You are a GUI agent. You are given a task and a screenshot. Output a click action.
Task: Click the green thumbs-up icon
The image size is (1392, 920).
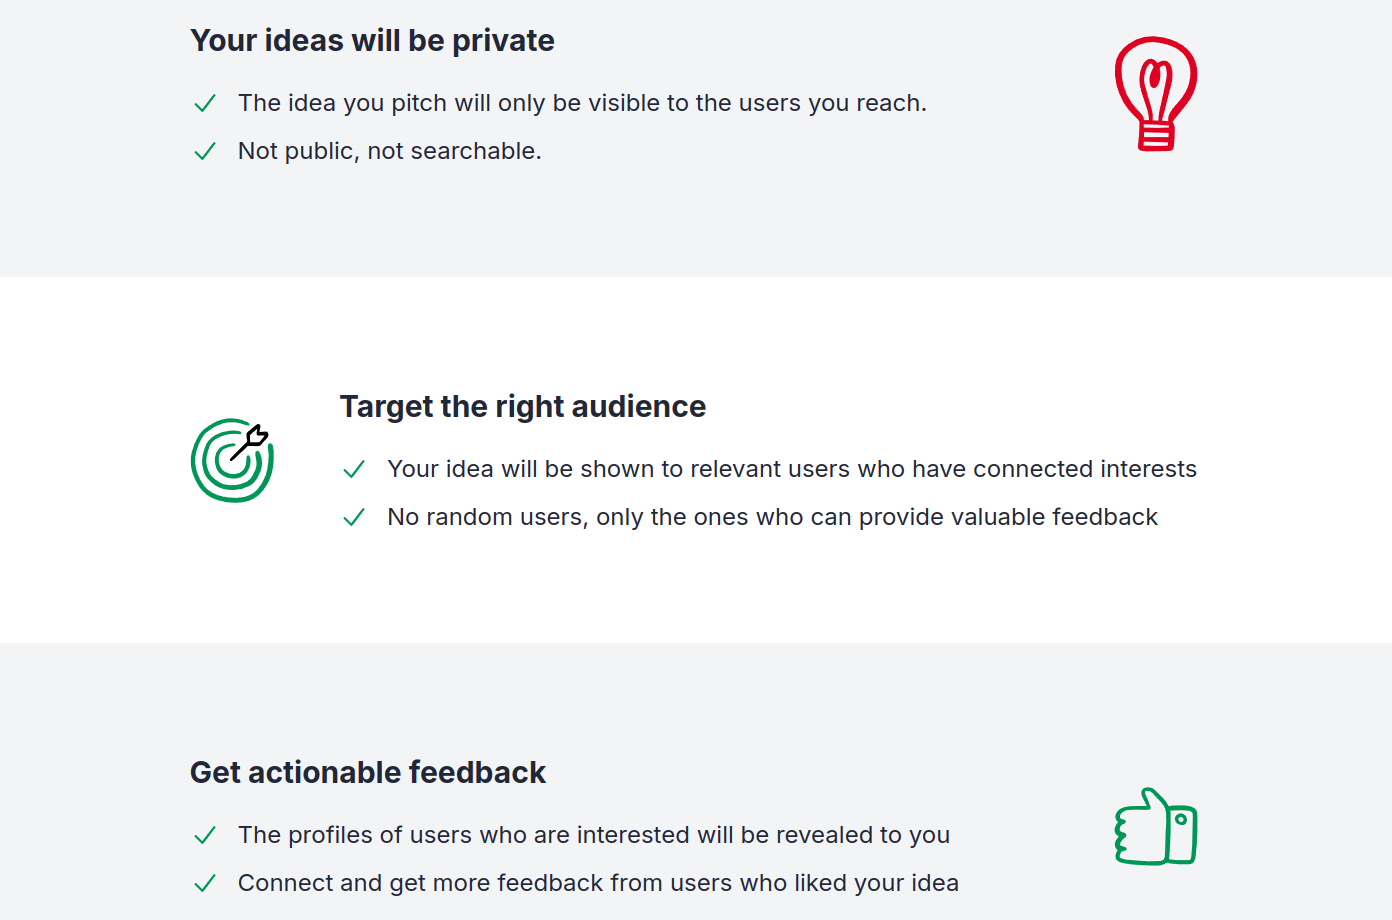point(1156,826)
